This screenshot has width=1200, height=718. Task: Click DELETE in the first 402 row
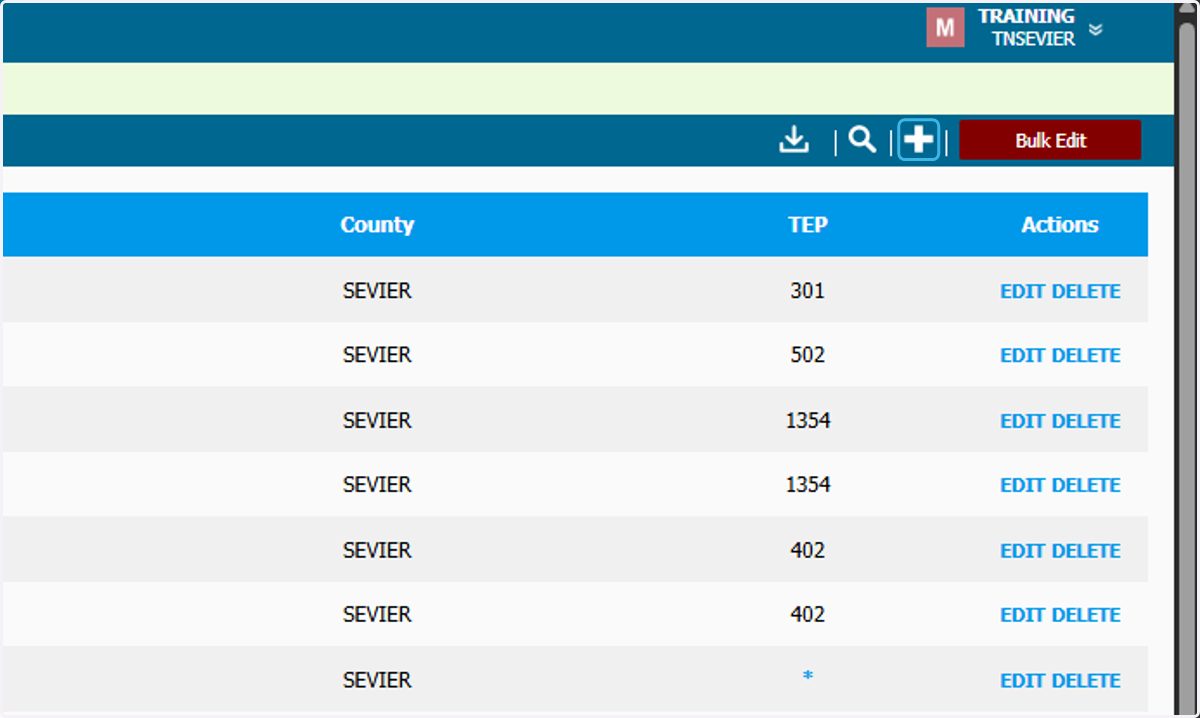1086,551
